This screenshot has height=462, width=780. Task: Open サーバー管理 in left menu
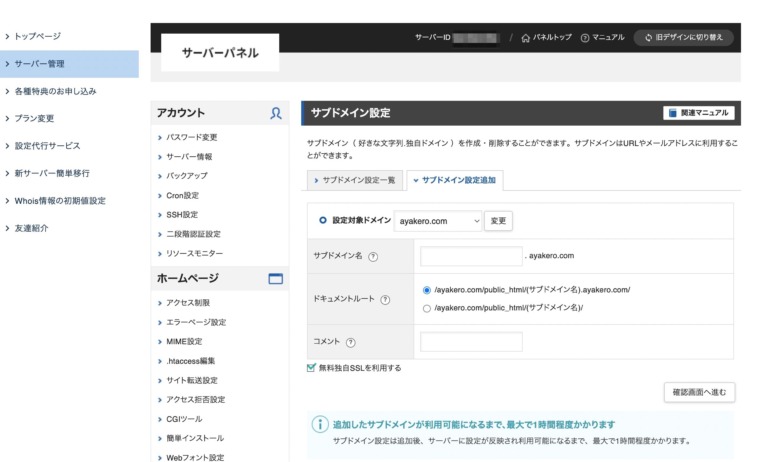click(69, 64)
